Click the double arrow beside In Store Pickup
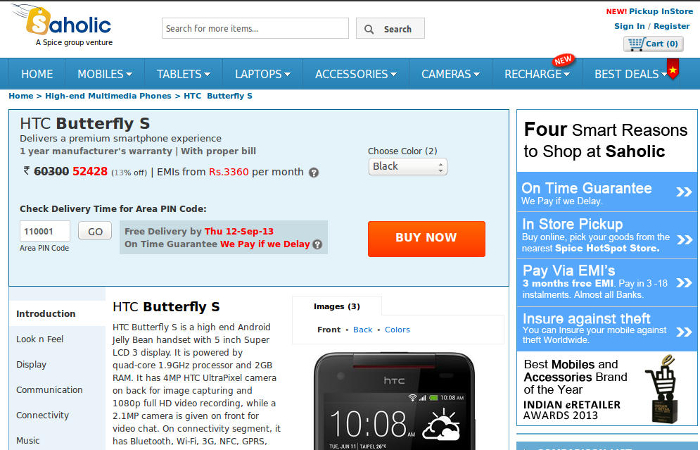 click(683, 240)
